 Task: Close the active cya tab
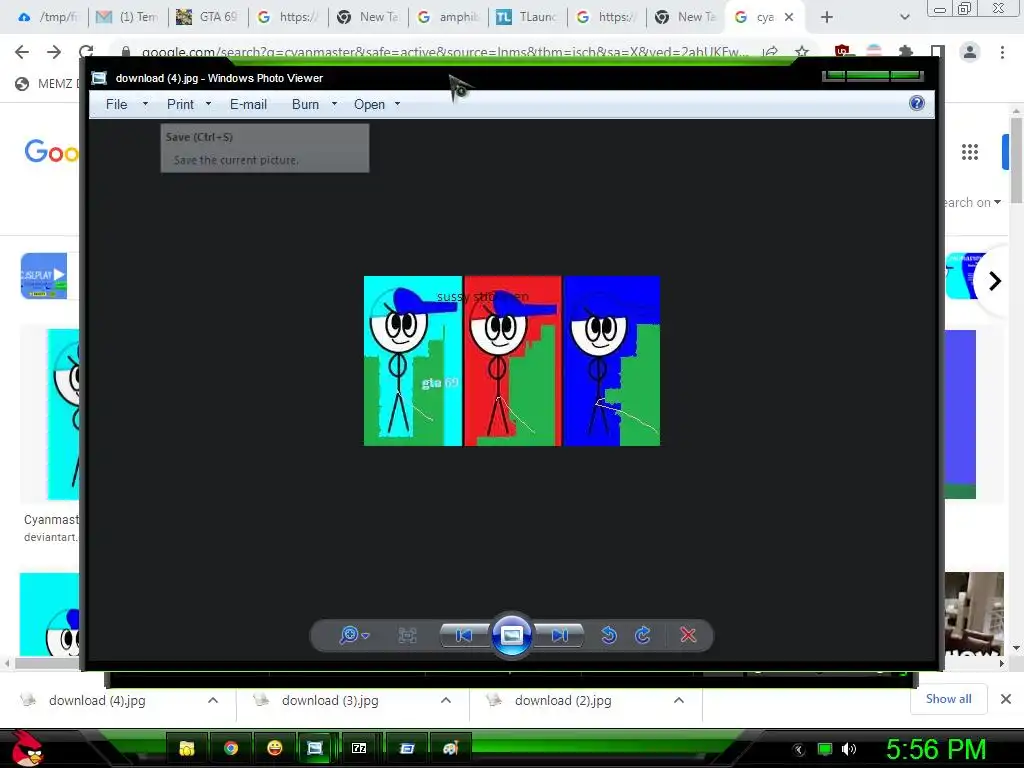(x=789, y=18)
